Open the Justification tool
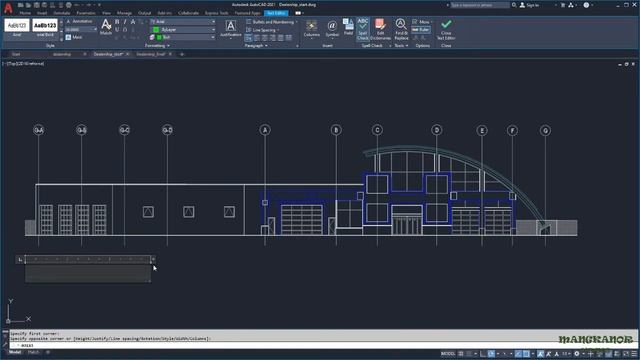The width and height of the screenshot is (640, 360). 231,29
